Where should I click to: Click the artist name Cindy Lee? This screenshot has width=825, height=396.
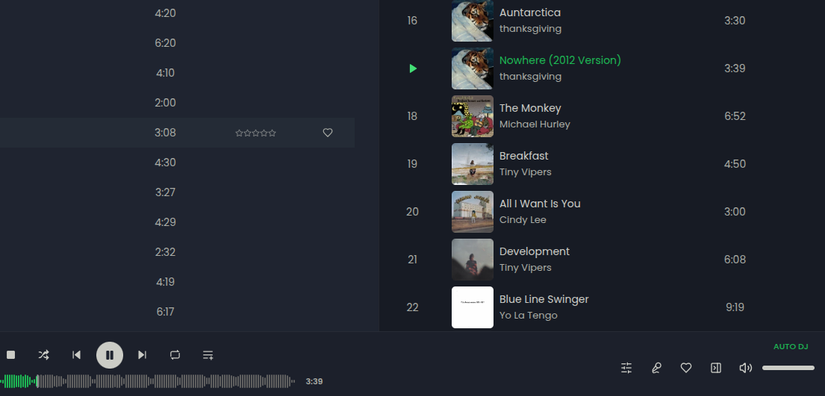click(522, 220)
